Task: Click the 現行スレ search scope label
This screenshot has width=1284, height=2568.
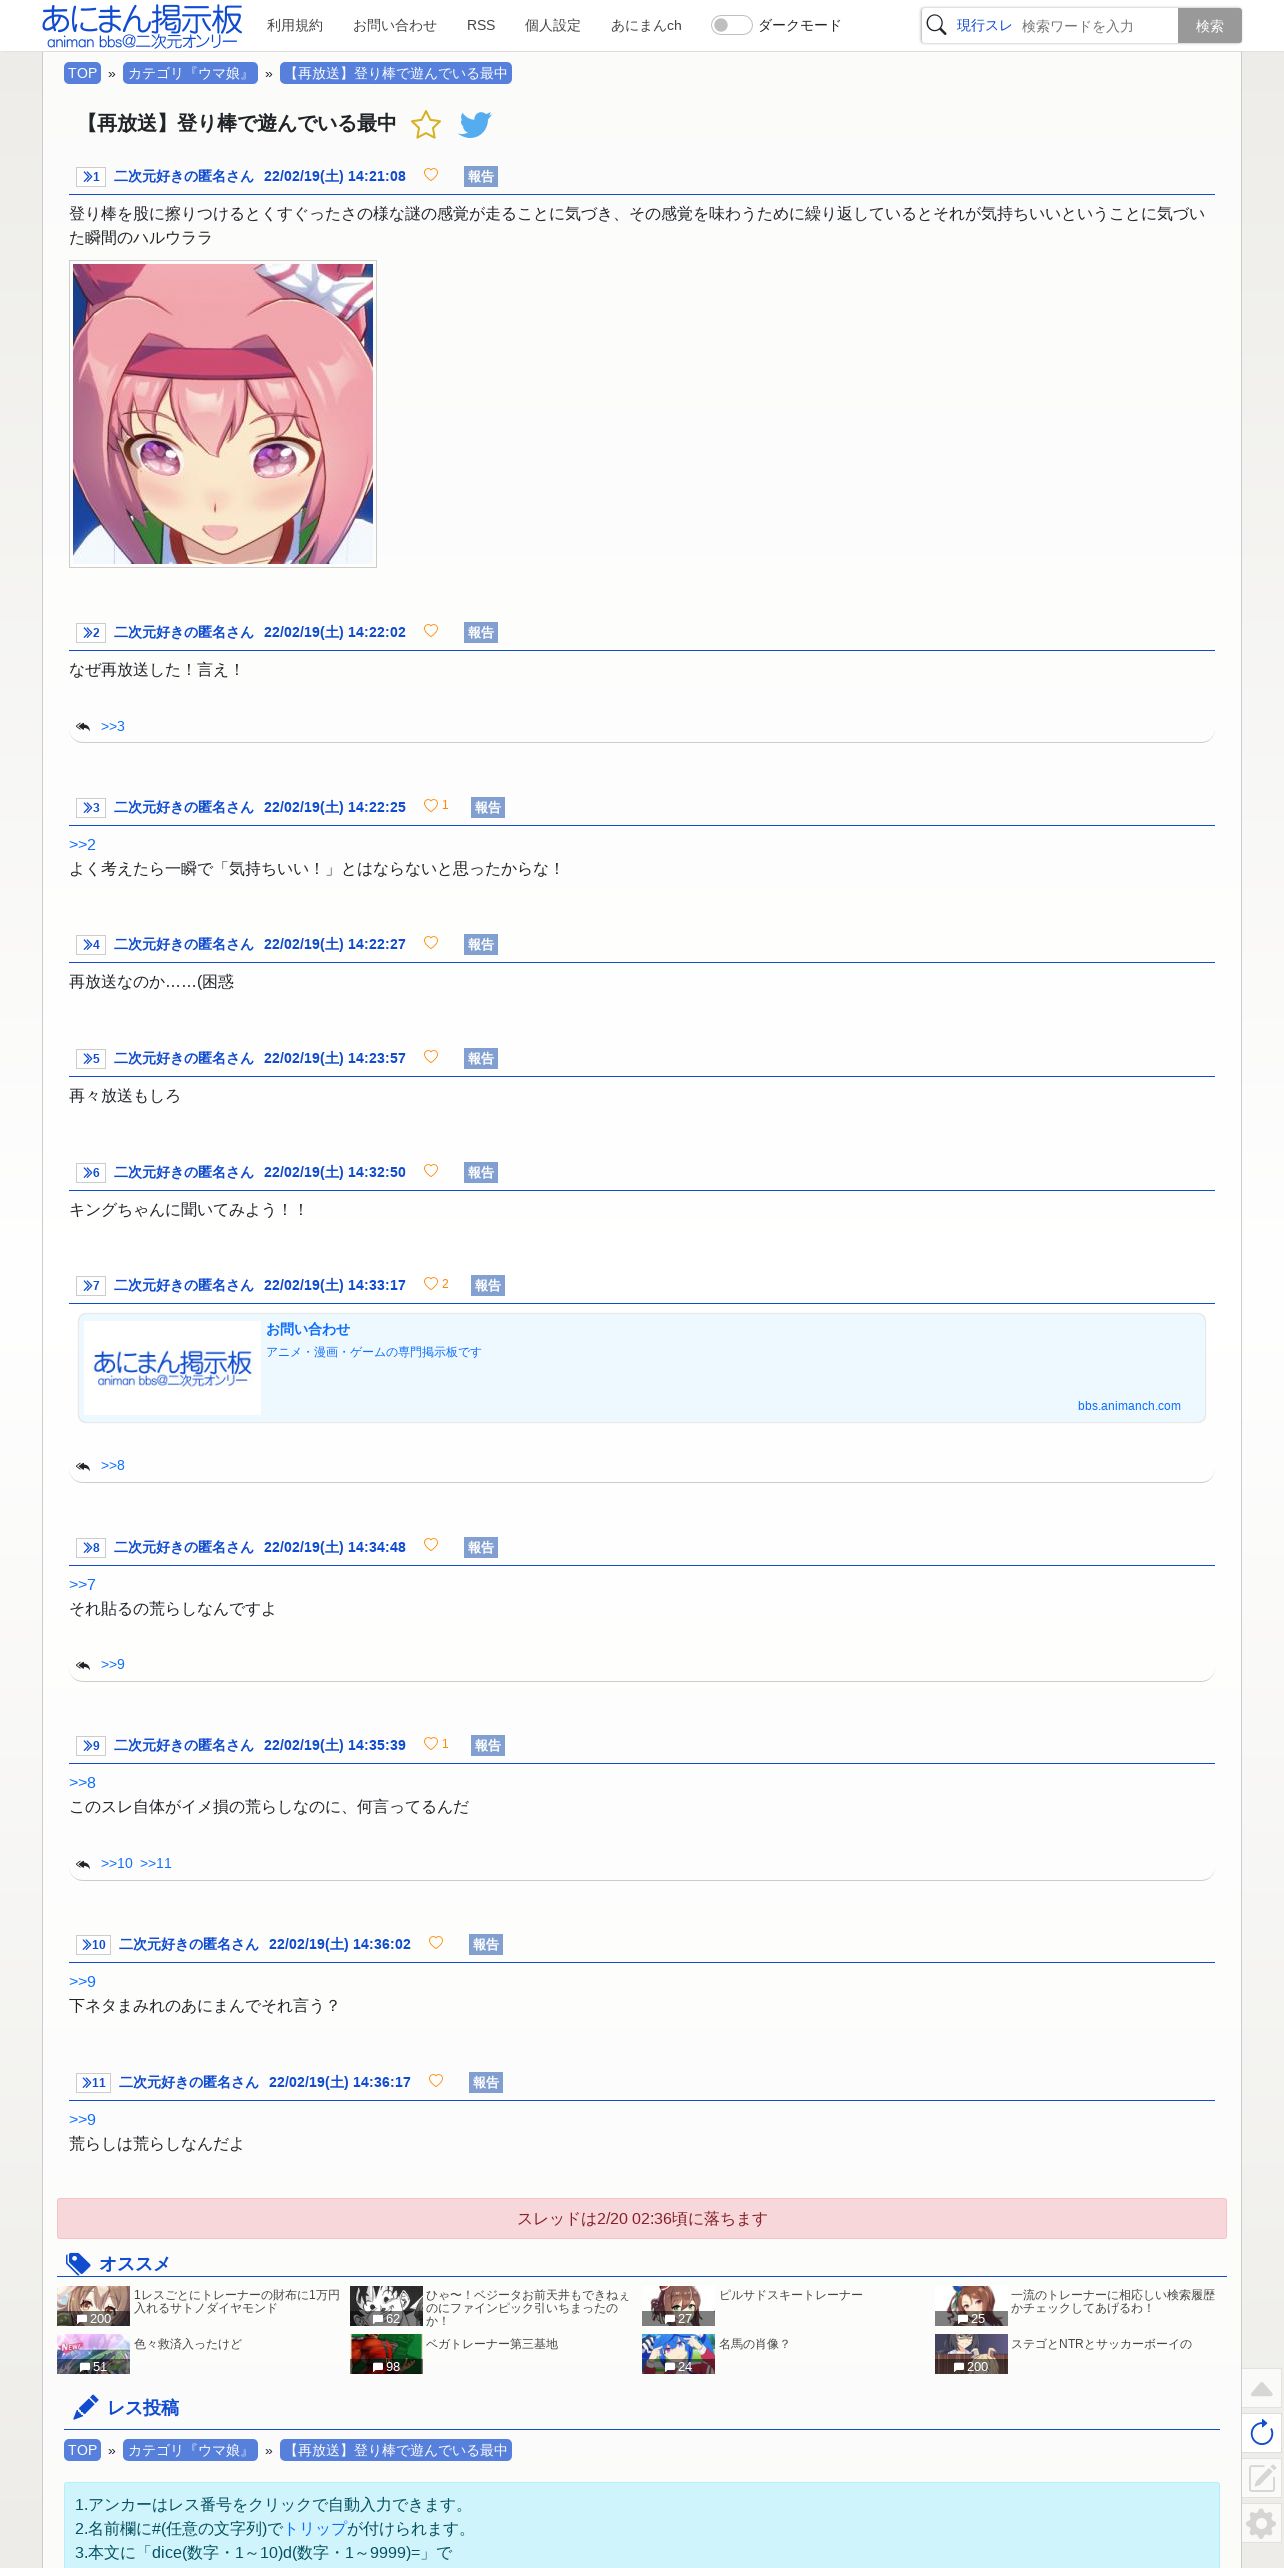Action: point(984,26)
